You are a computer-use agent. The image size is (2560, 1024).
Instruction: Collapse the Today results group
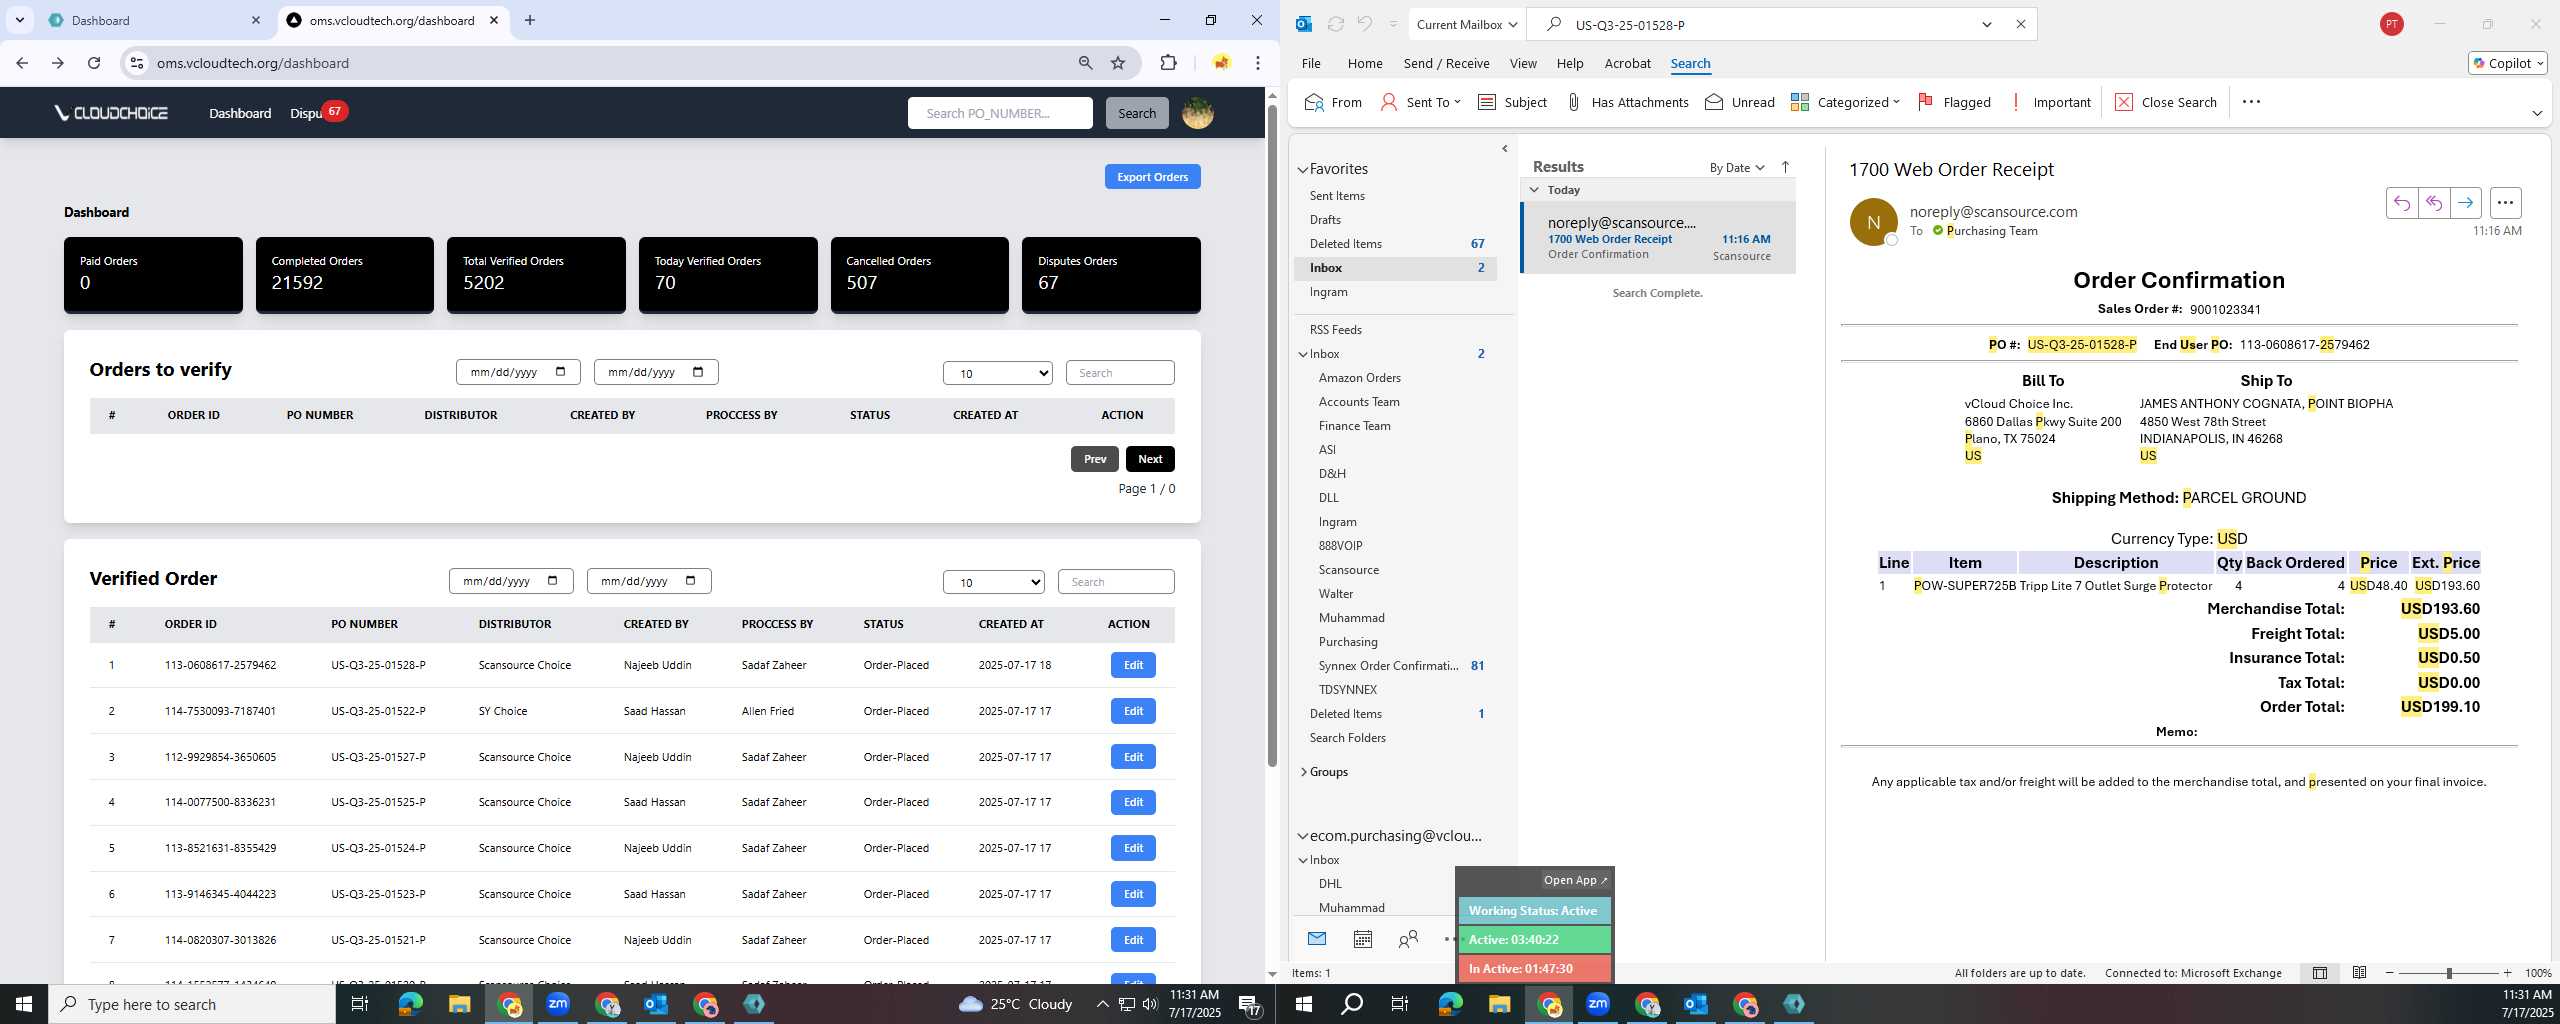tap(1534, 190)
